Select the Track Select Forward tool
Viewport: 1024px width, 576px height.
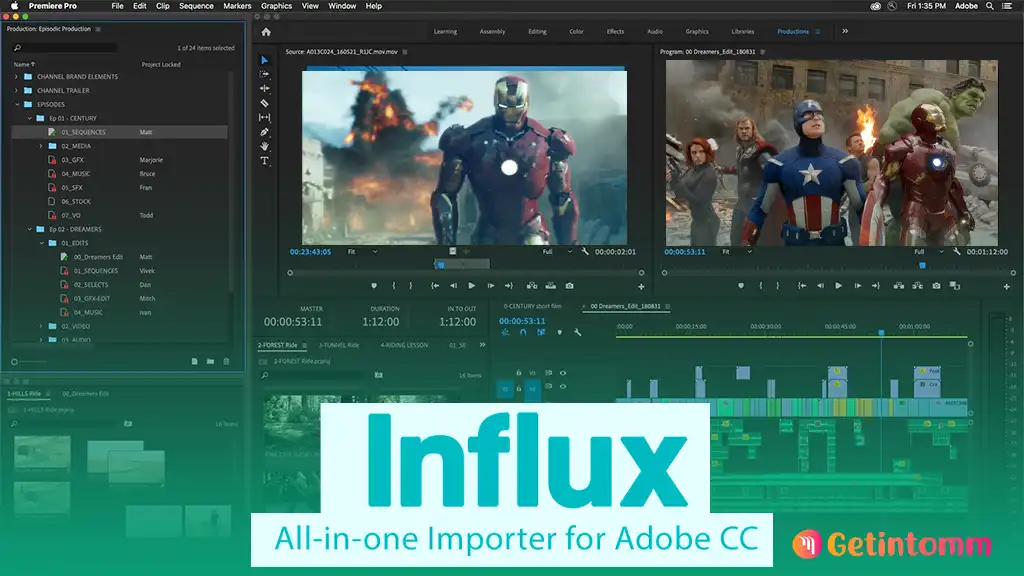264,74
